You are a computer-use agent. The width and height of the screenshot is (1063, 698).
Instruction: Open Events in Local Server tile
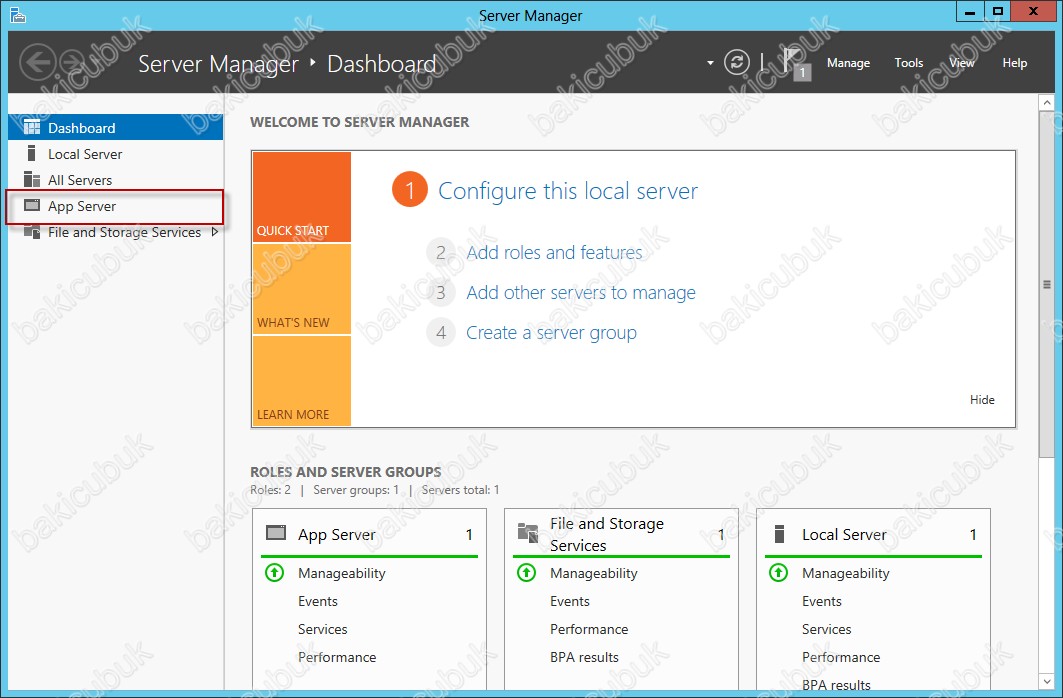tap(822, 601)
